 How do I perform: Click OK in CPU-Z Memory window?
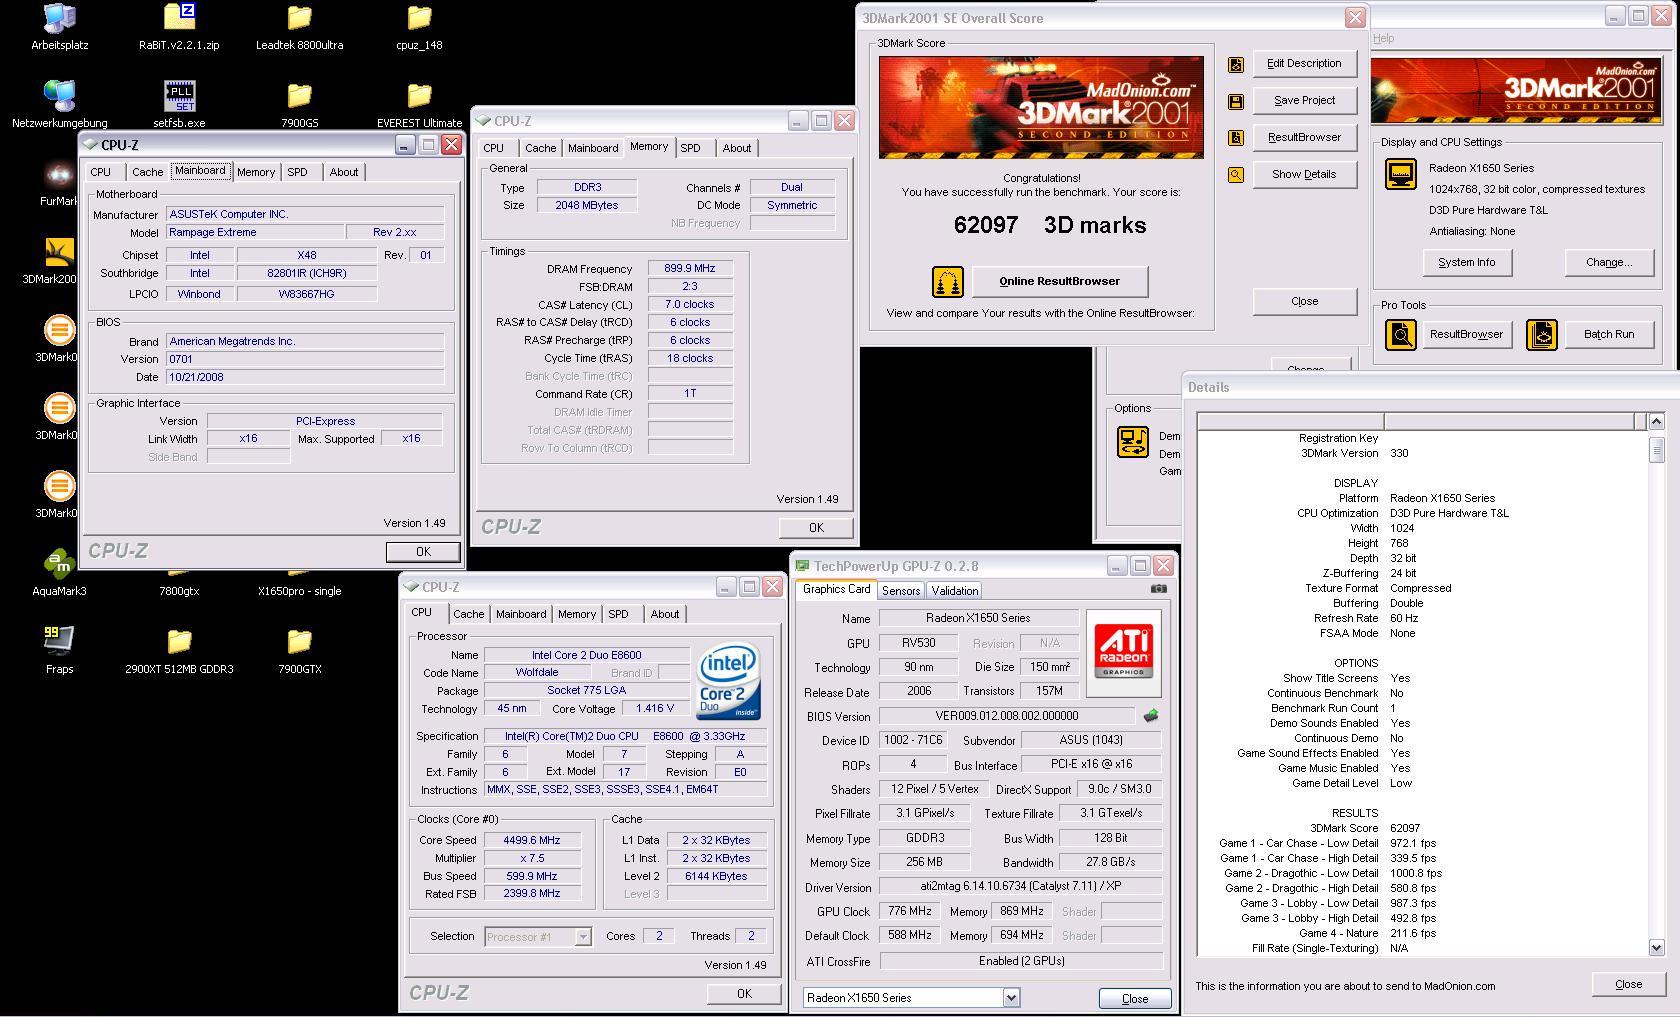pyautogui.click(x=816, y=527)
